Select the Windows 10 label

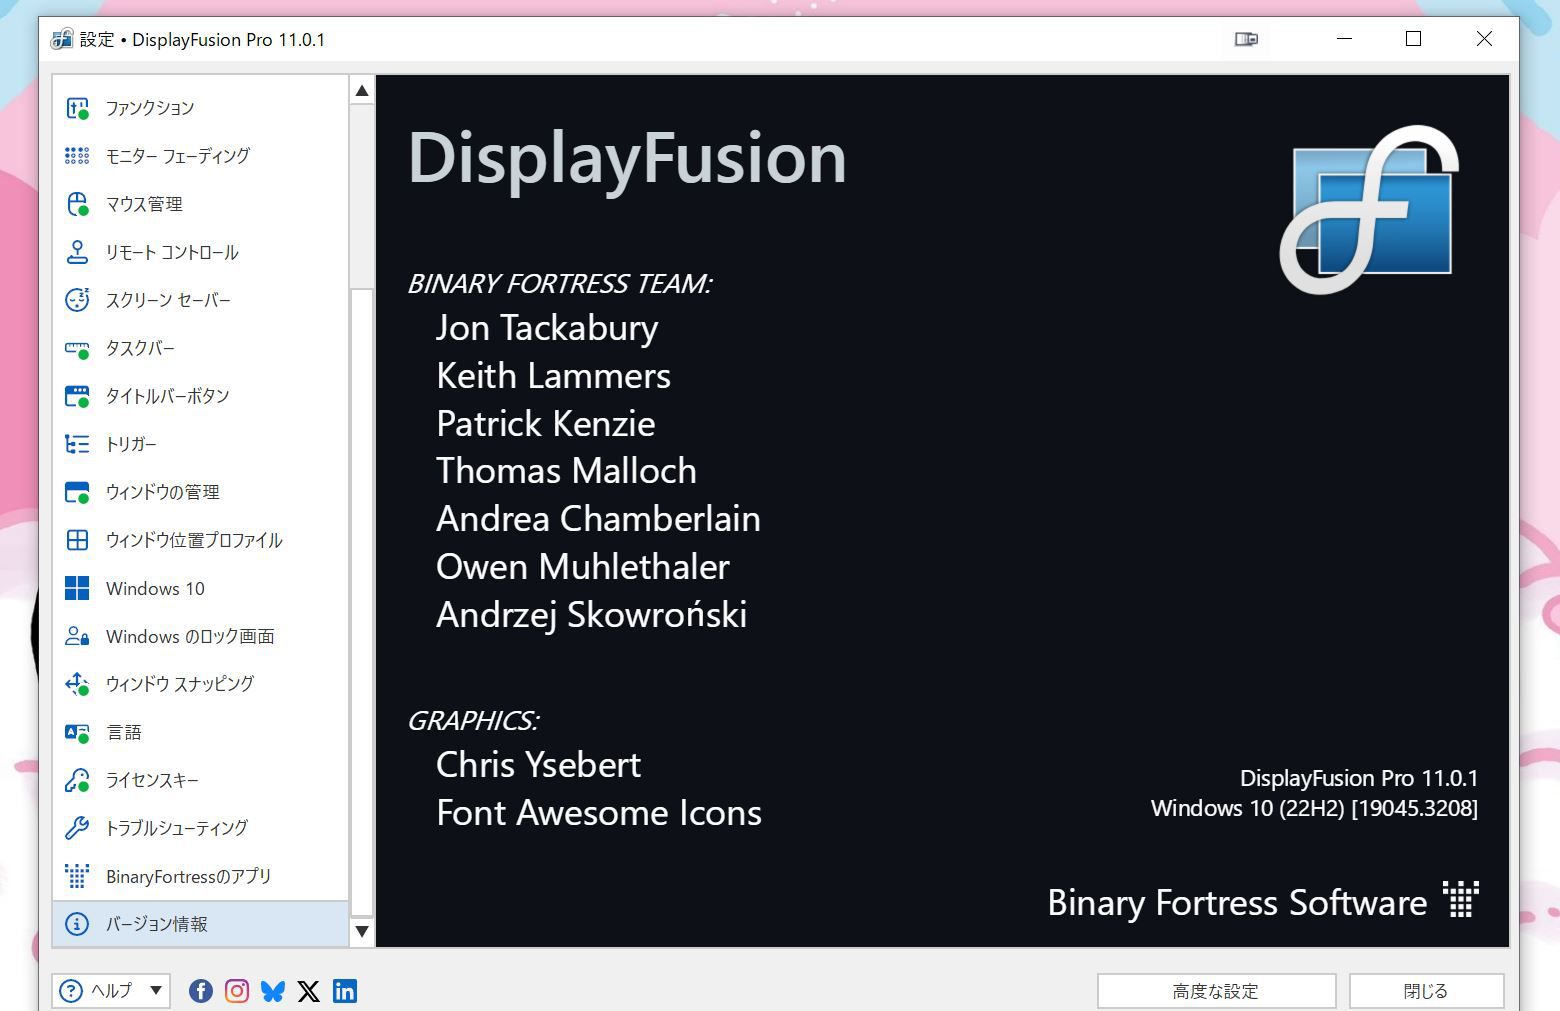pyautogui.click(x=155, y=588)
